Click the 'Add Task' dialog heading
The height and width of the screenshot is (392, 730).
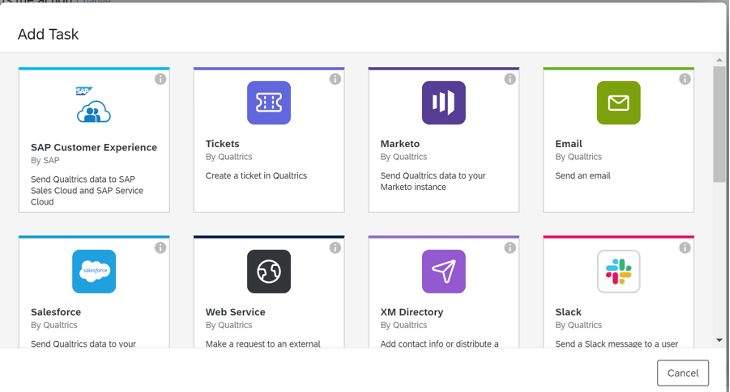pos(48,34)
